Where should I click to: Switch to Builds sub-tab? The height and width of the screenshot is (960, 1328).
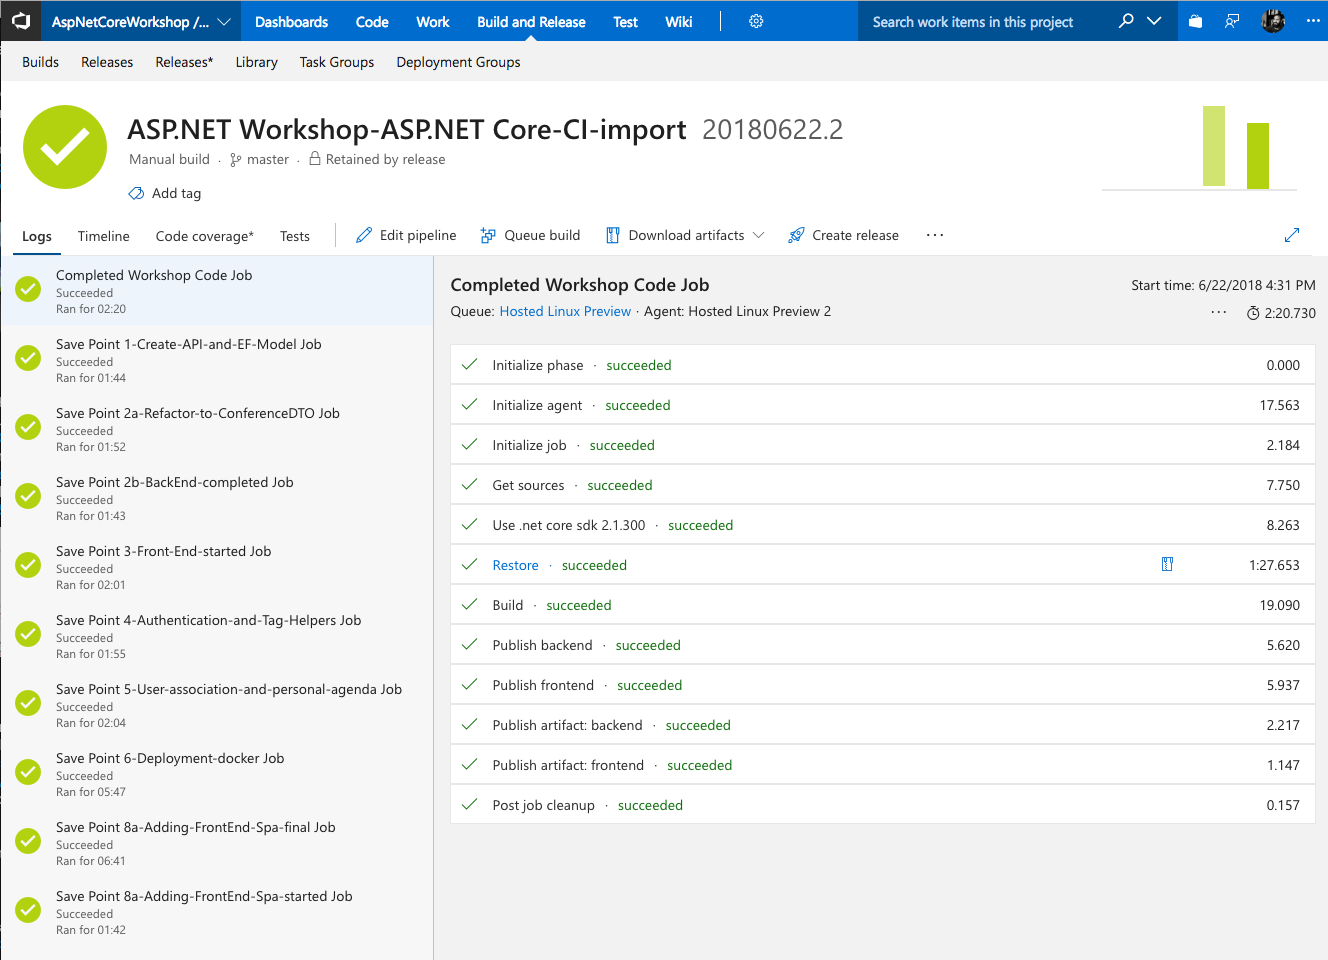(40, 62)
